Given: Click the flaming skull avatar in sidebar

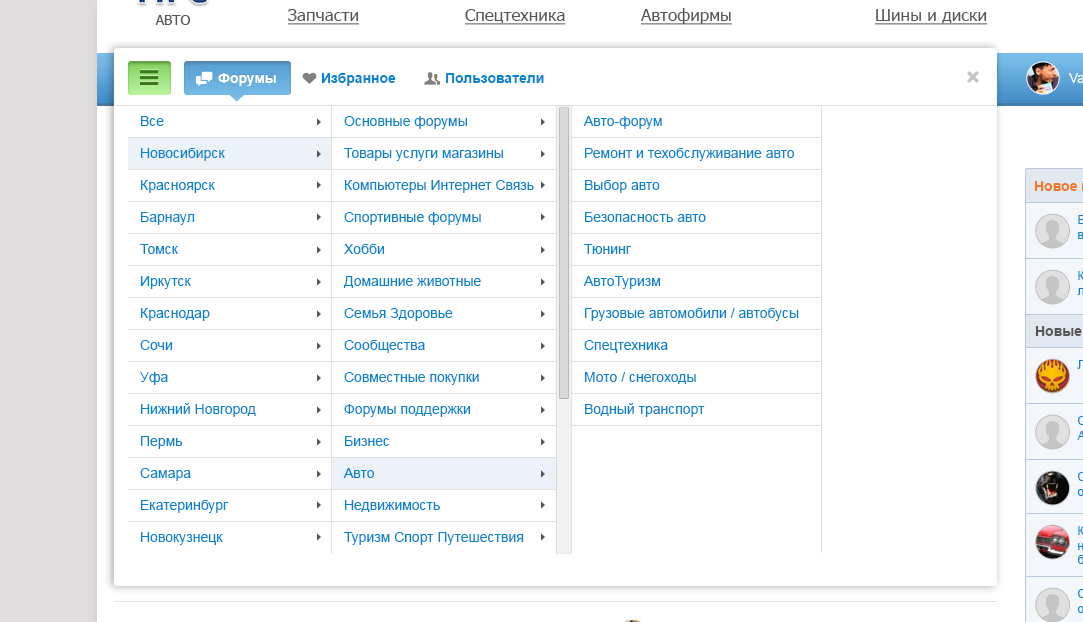Looking at the screenshot, I should (1052, 376).
